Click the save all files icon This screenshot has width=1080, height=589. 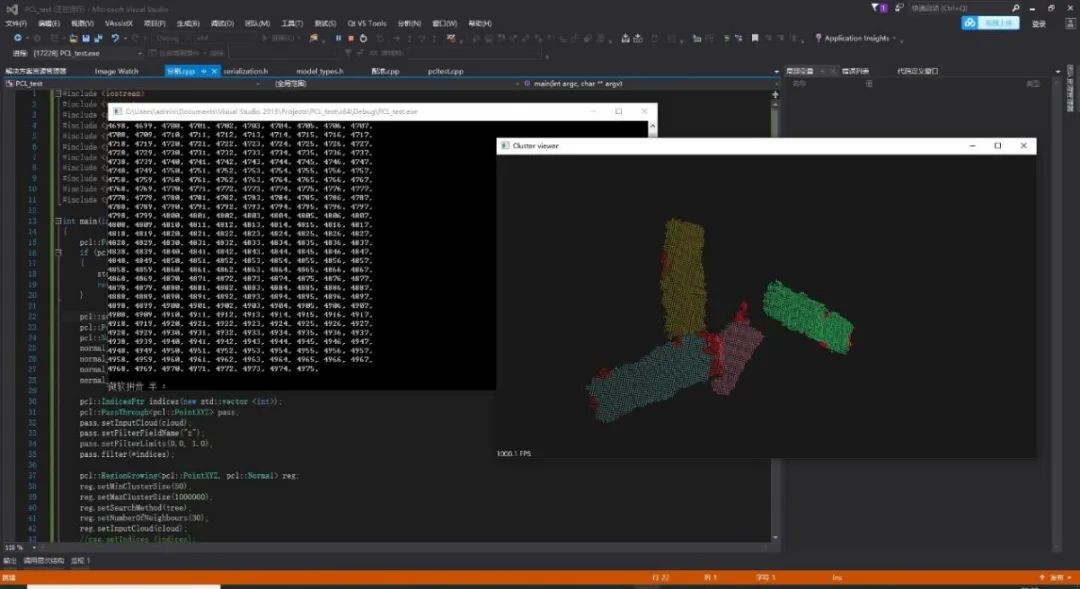(98, 38)
